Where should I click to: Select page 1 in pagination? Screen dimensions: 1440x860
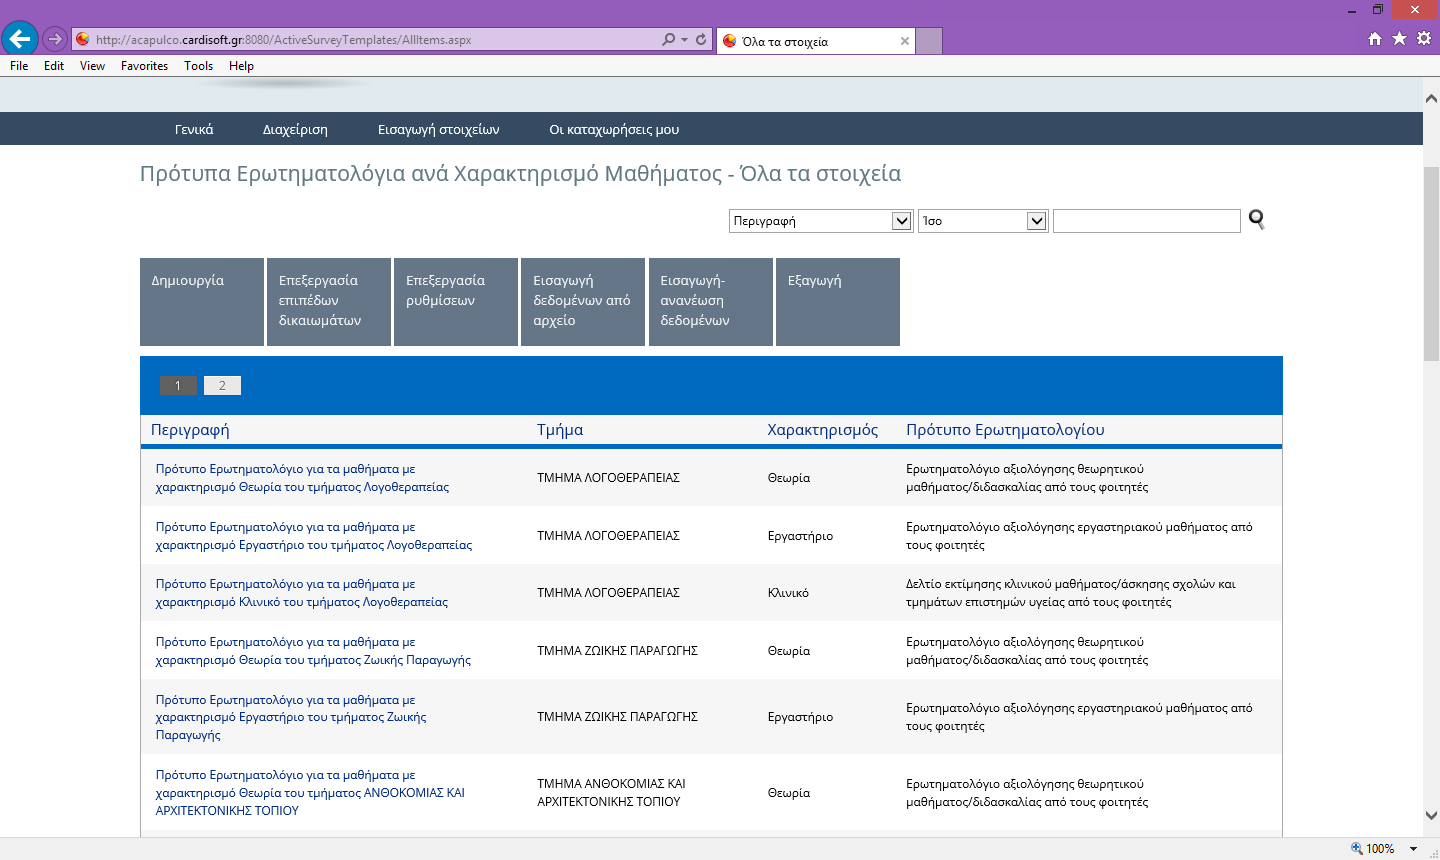(179, 386)
